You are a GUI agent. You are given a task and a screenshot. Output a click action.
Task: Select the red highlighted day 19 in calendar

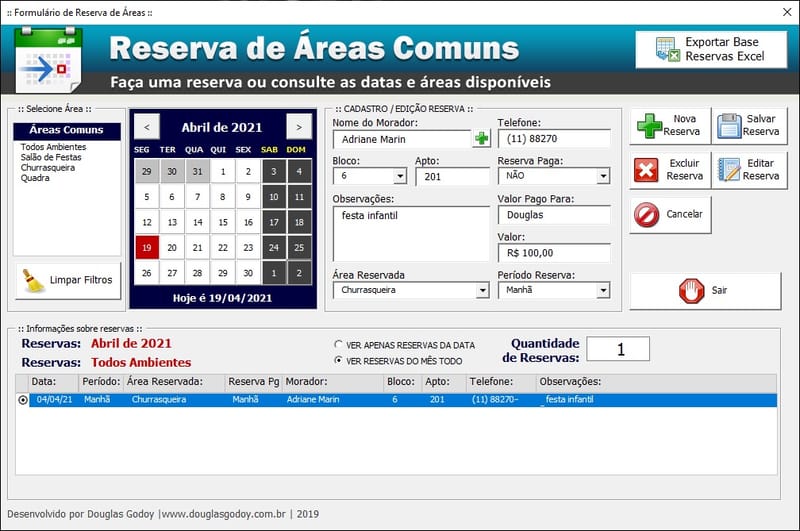click(147, 248)
